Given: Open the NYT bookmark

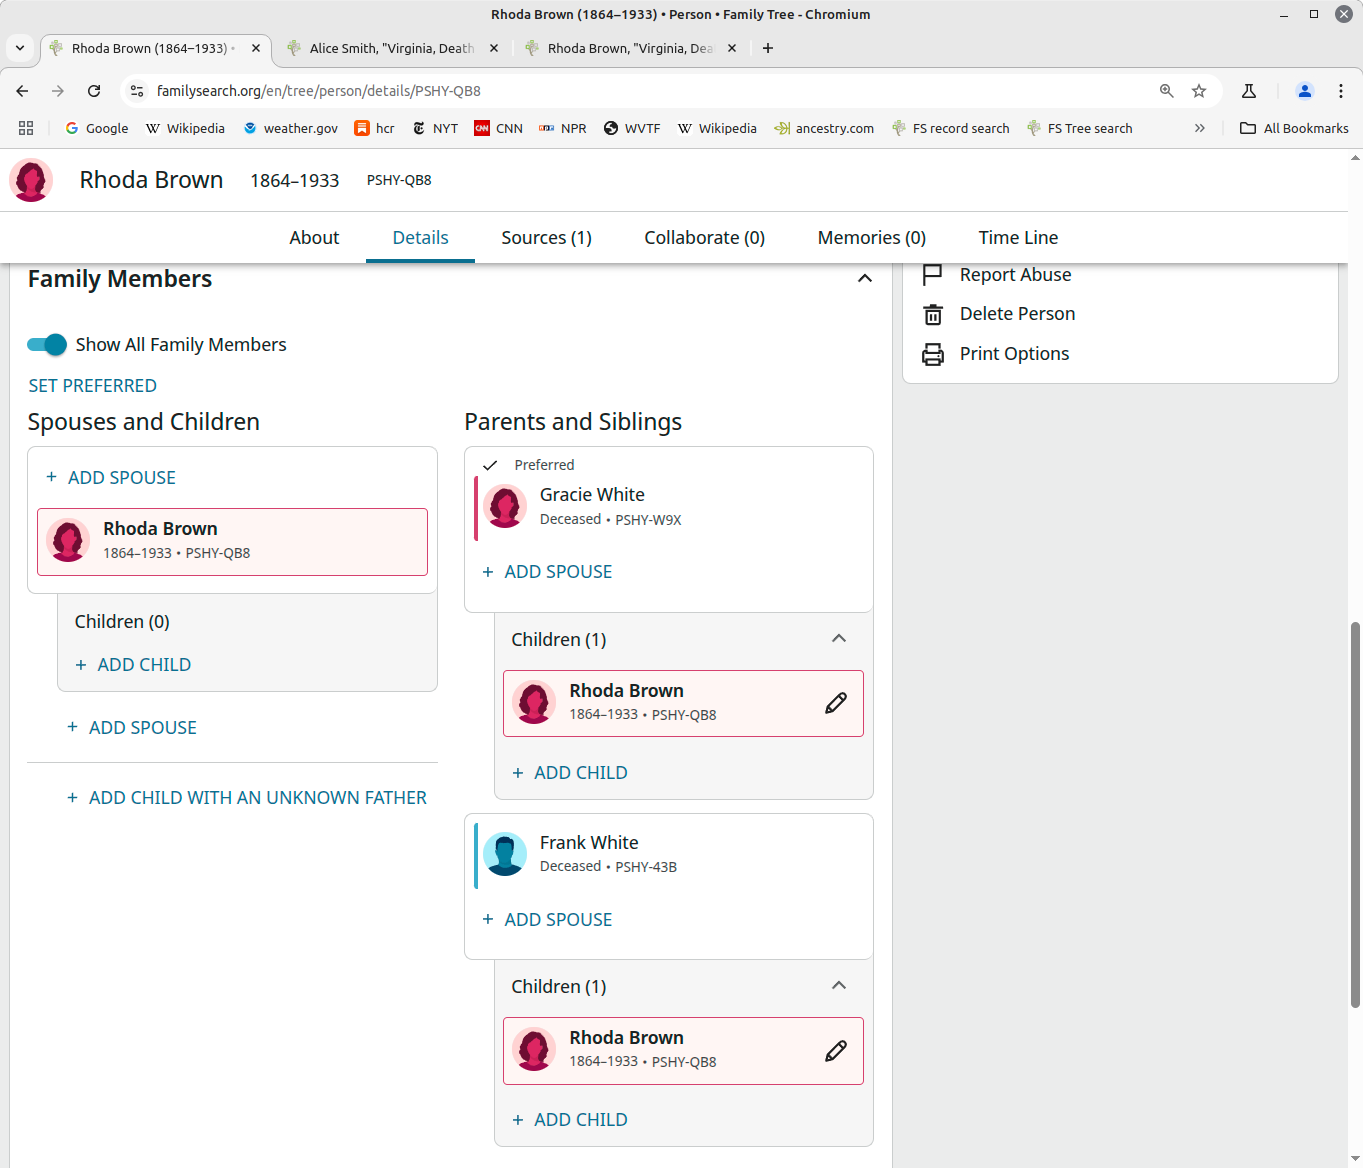Looking at the screenshot, I should click(435, 128).
